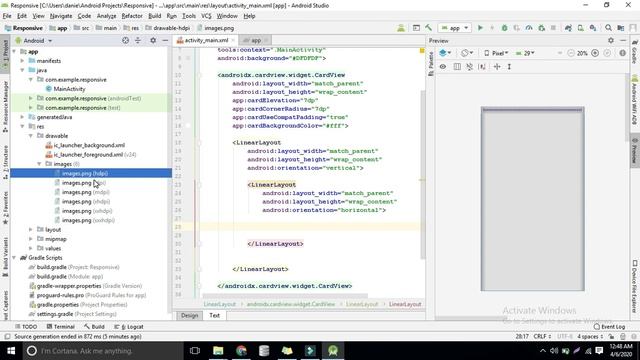Open the profiler gauge icon in the toolbar

(529, 28)
